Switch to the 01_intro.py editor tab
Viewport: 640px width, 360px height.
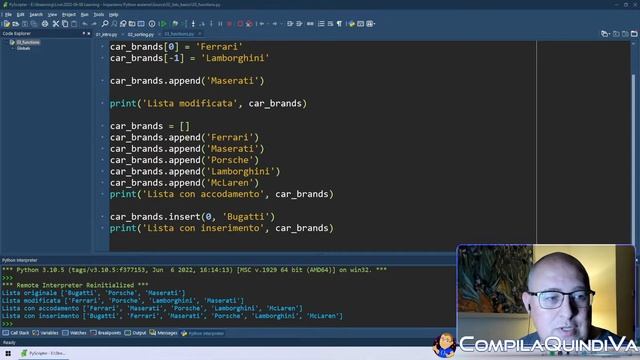tap(107, 34)
